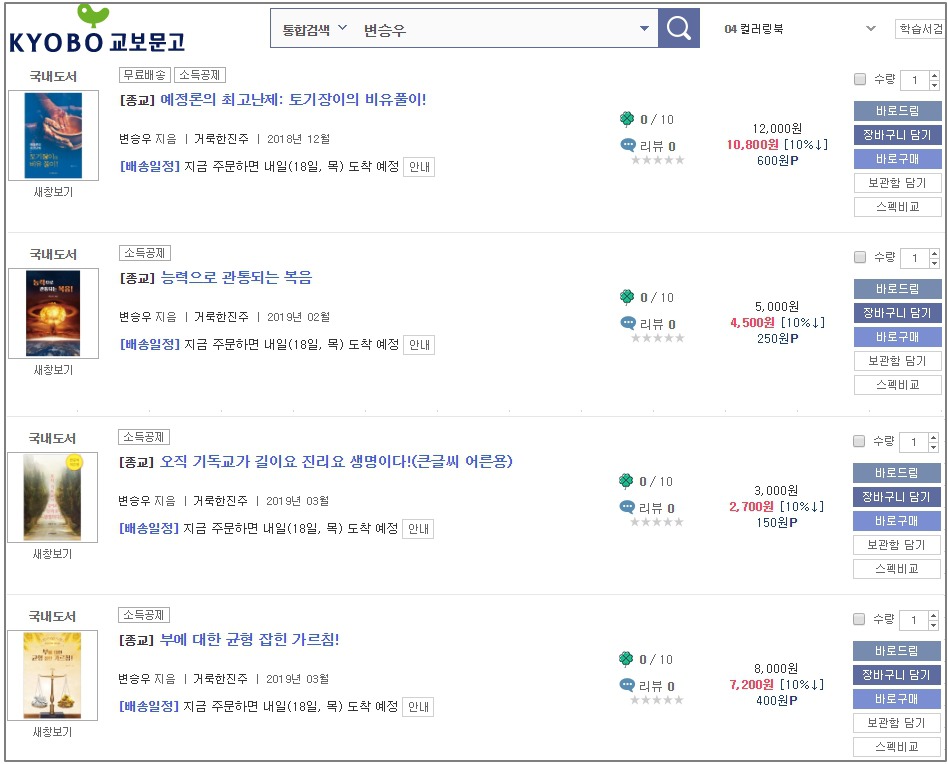Expand the search box suggestion arrow
948x764 pixels.
tap(644, 28)
